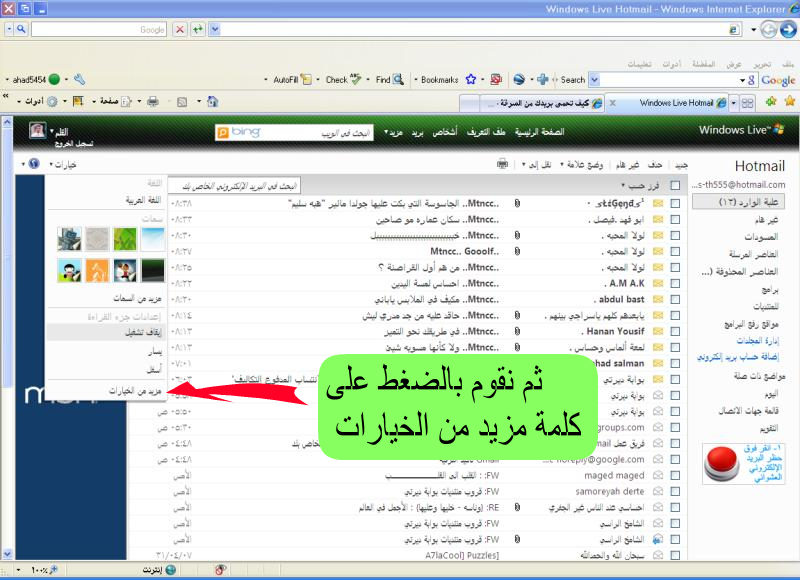
Task: Check the box for A.M A.K email
Action: click(x=675, y=283)
